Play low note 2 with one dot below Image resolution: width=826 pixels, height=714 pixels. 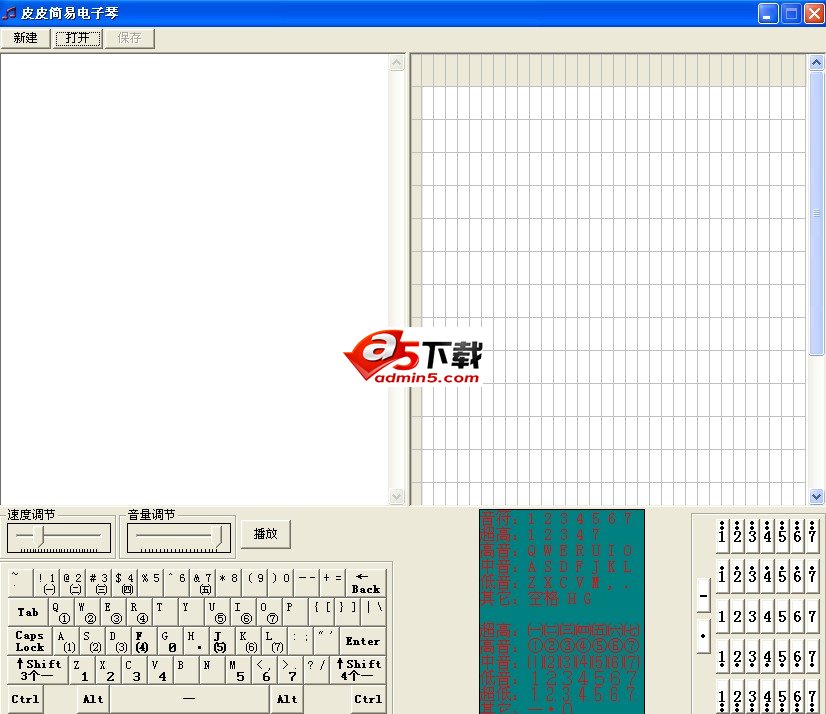tap(738, 657)
